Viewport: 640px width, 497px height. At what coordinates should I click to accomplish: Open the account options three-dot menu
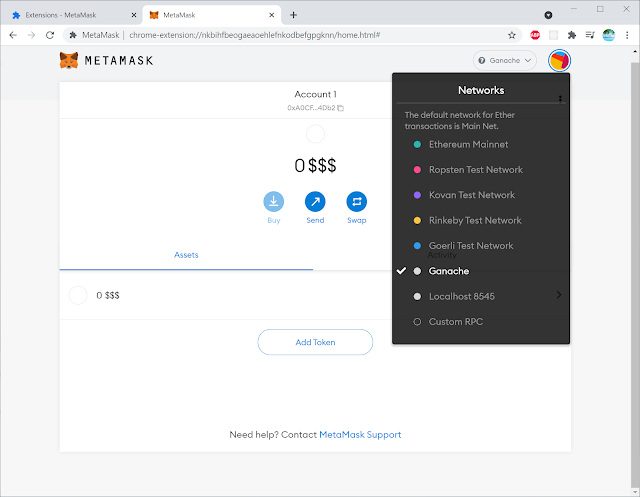(560, 98)
